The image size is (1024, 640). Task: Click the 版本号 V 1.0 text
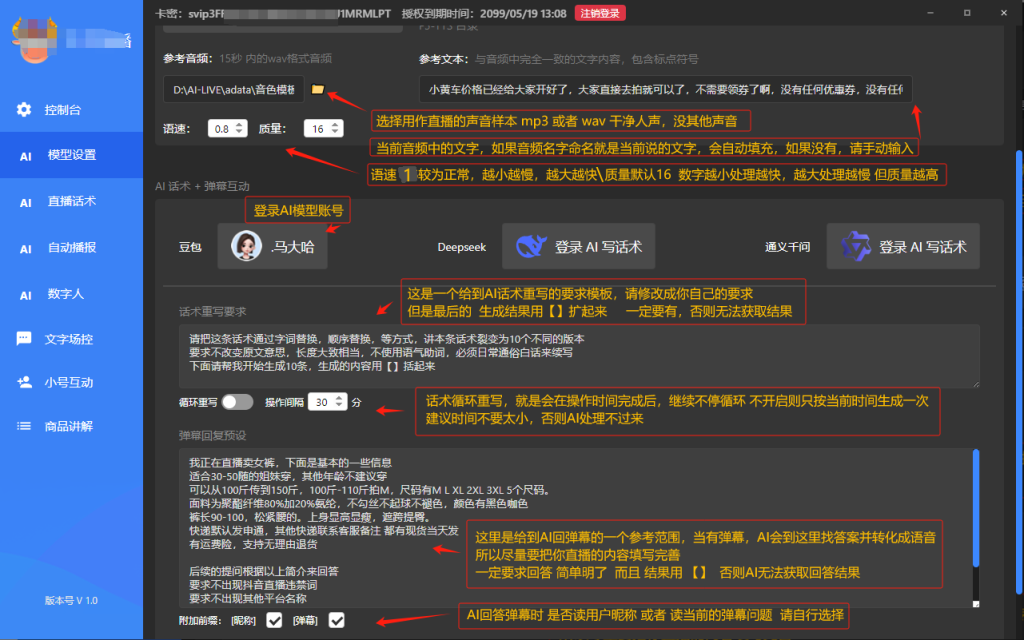pyautogui.click(x=71, y=600)
